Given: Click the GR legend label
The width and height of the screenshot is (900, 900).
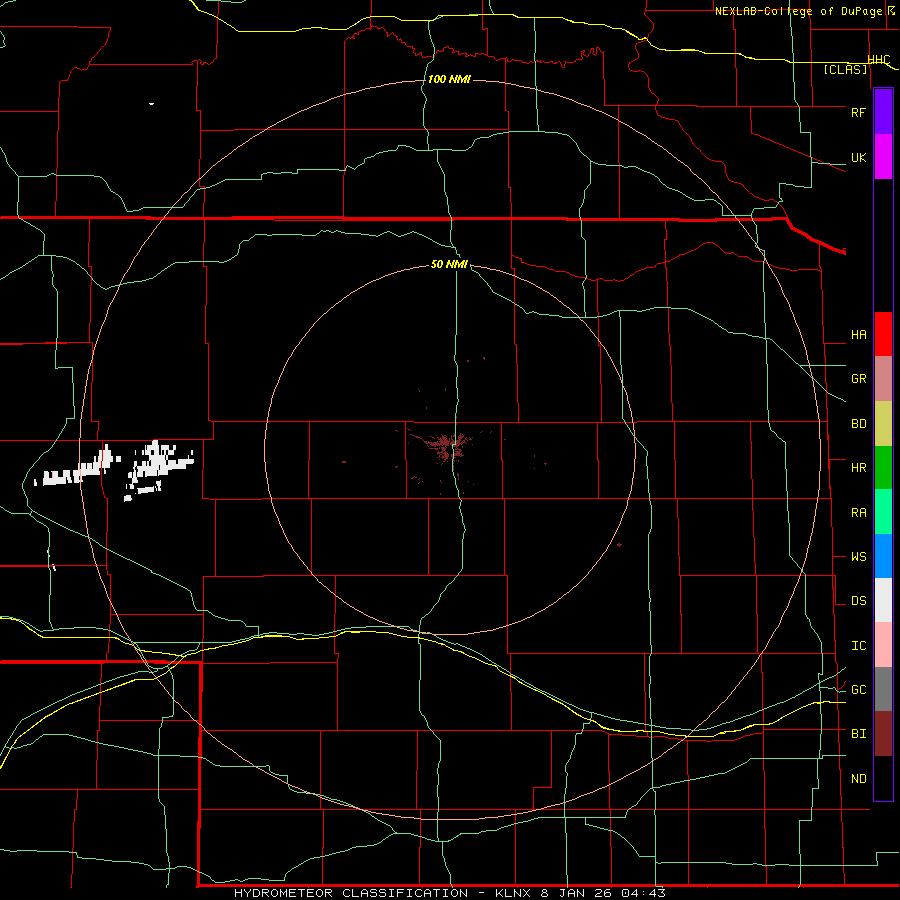Looking at the screenshot, I should [x=858, y=379].
